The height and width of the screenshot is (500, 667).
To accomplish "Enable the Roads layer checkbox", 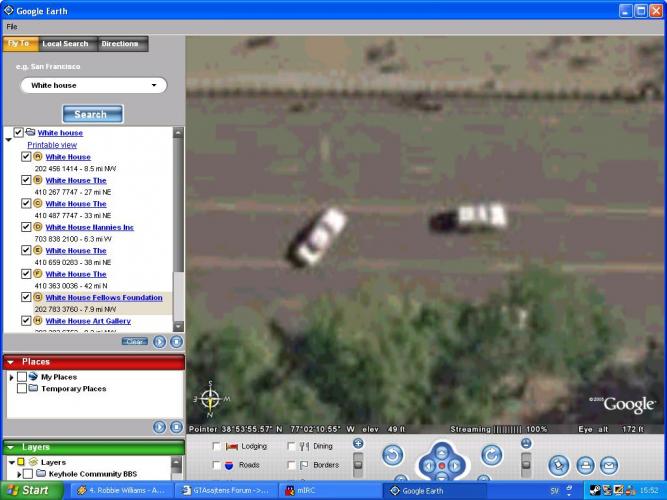I will pos(217,465).
